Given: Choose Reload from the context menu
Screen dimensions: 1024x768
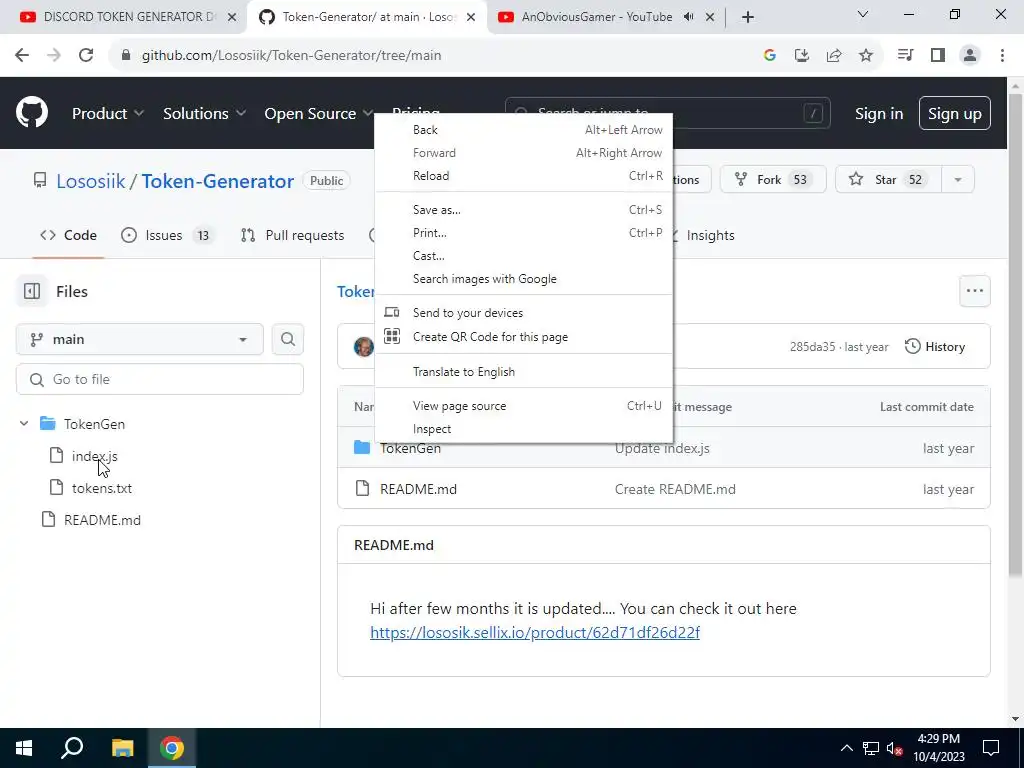Looking at the screenshot, I should coord(524,176).
